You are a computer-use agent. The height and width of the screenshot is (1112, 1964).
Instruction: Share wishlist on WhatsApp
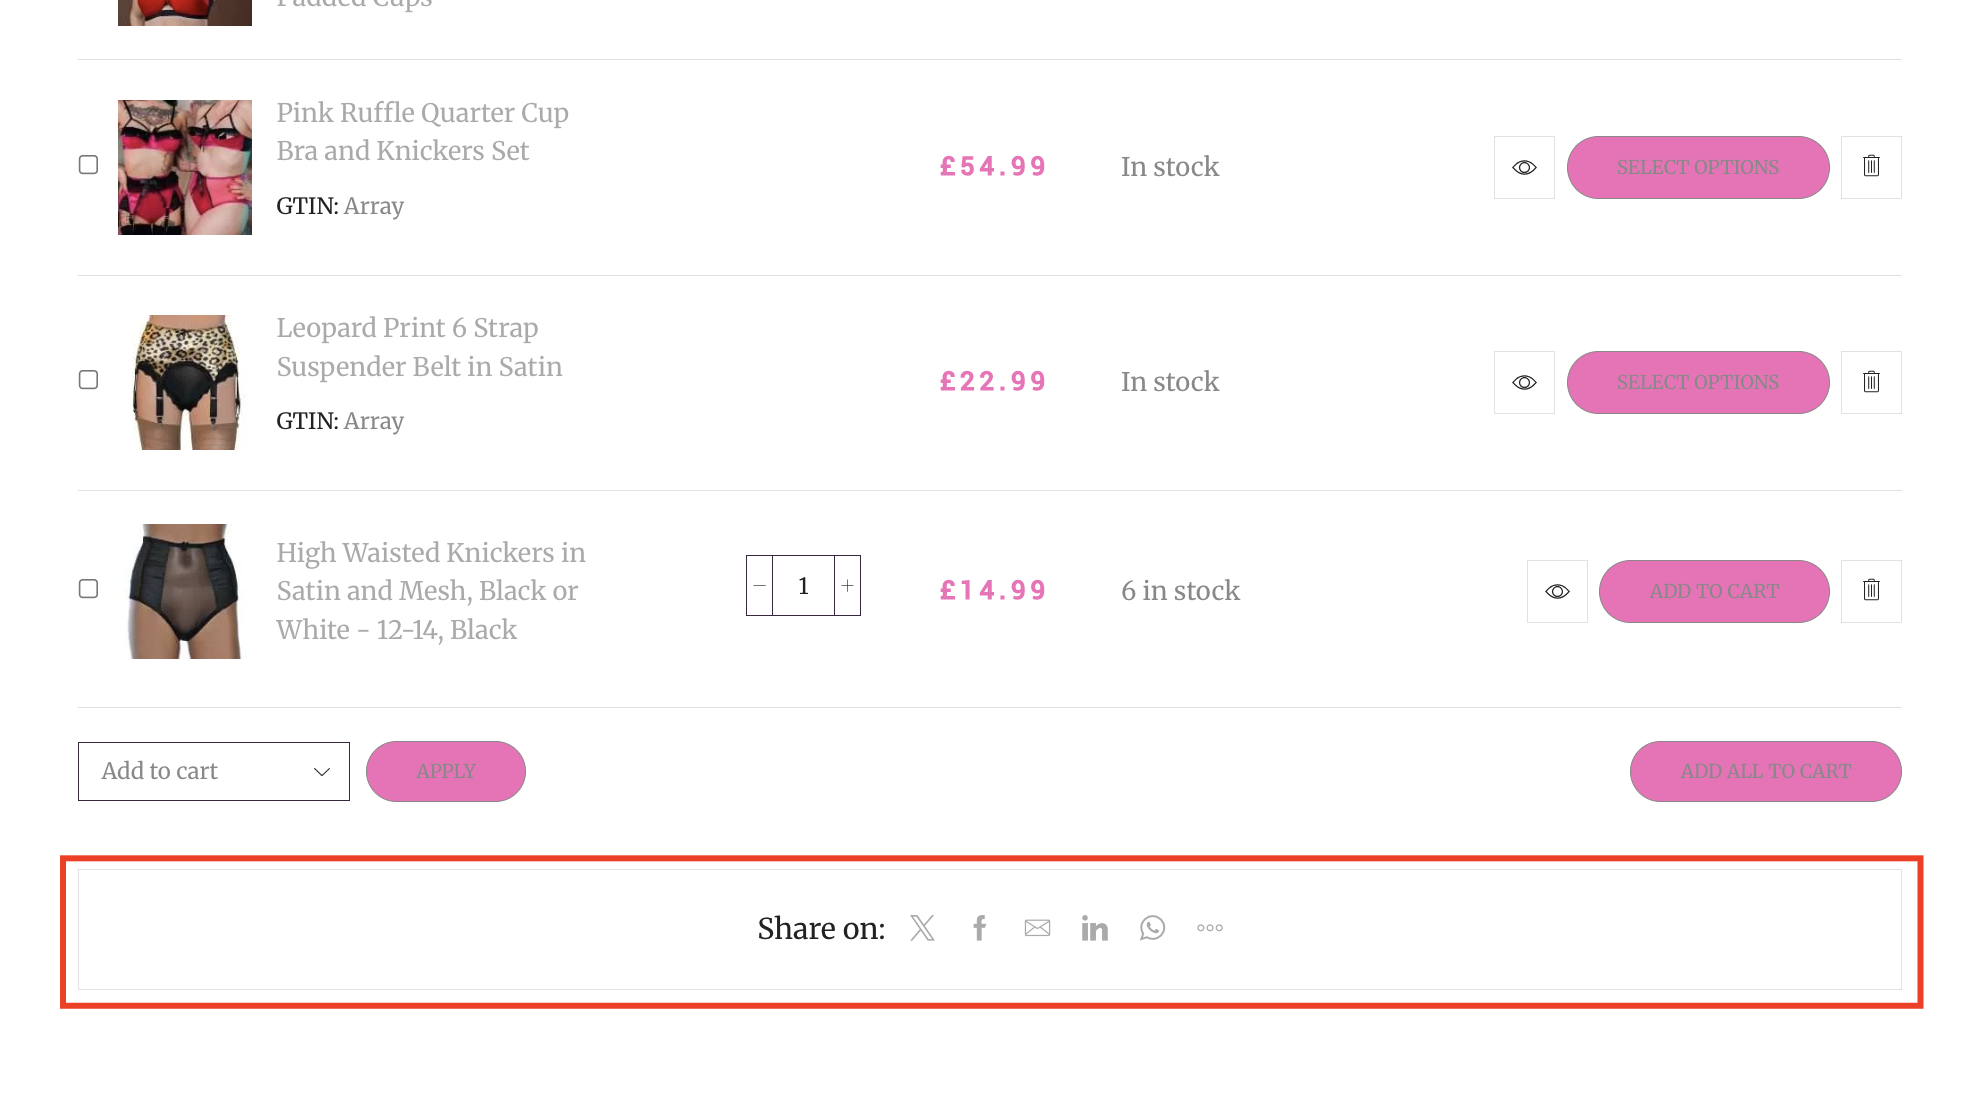click(x=1152, y=928)
